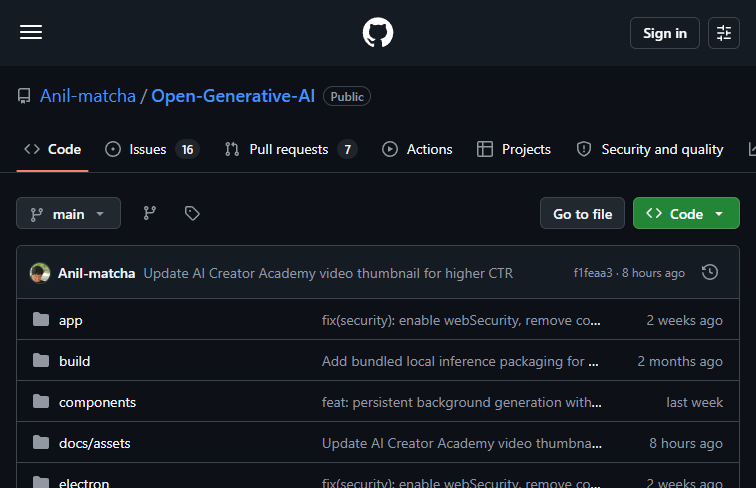Open 'Add bundled local inference packaging' commit
756x488 pixels.
click(460, 362)
